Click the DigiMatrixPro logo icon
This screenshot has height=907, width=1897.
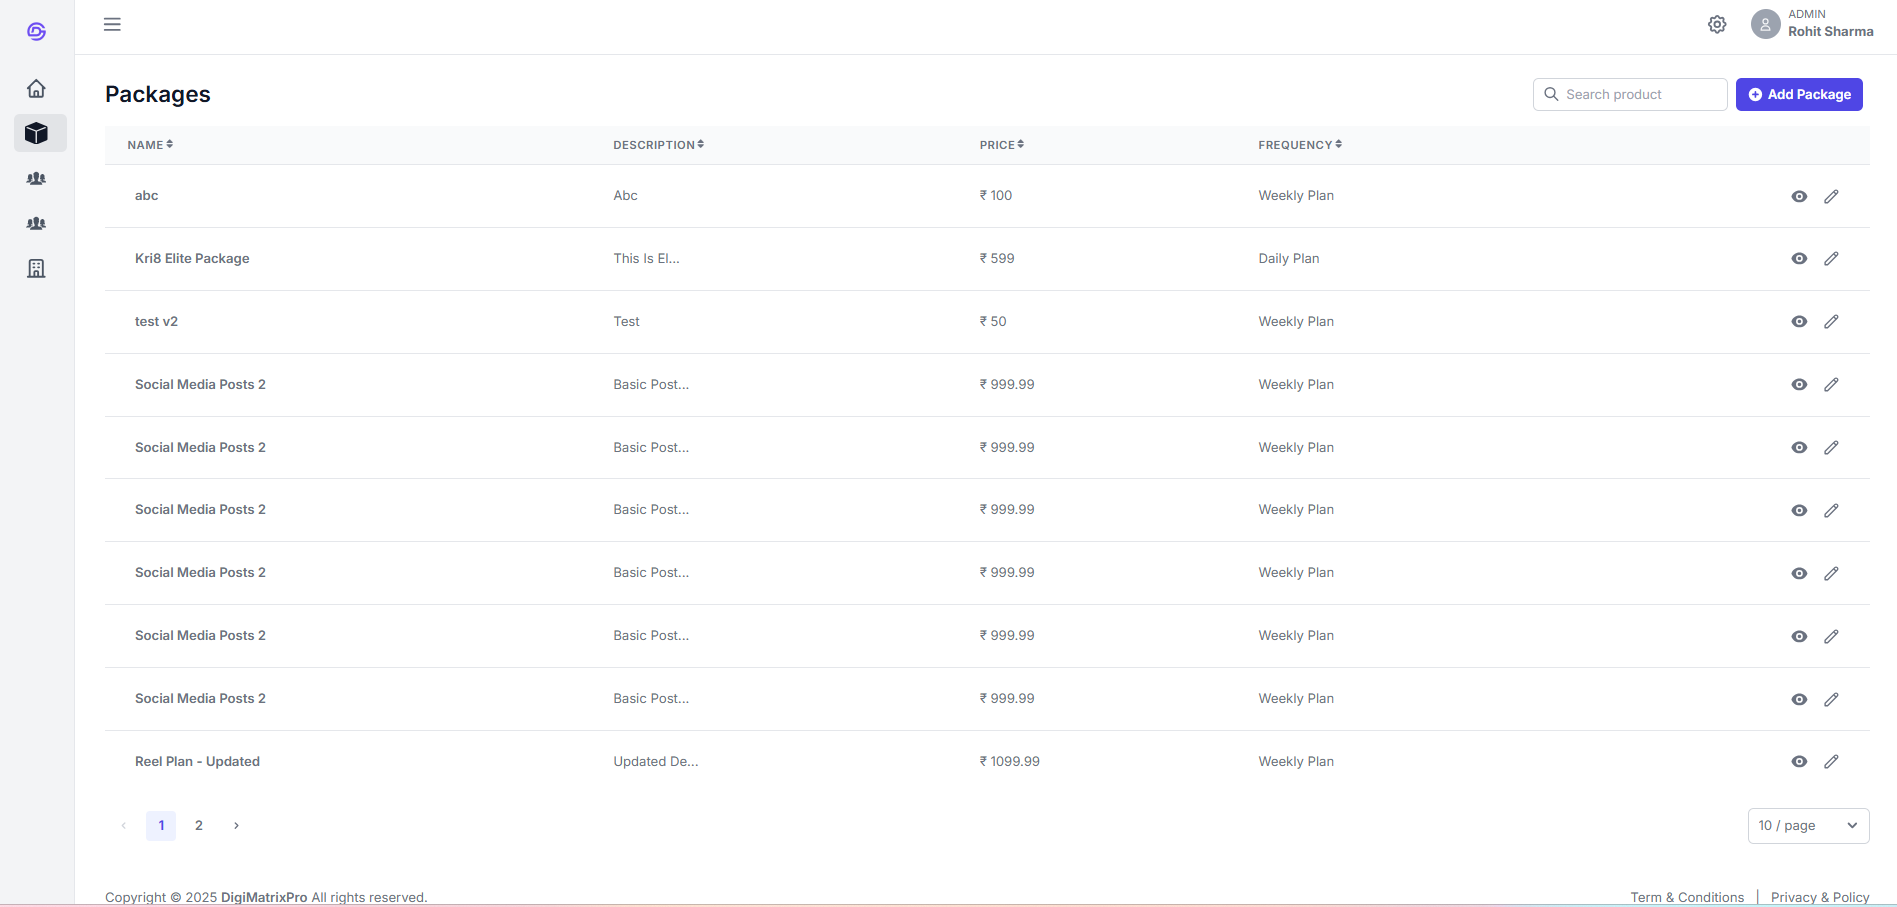pos(36,32)
